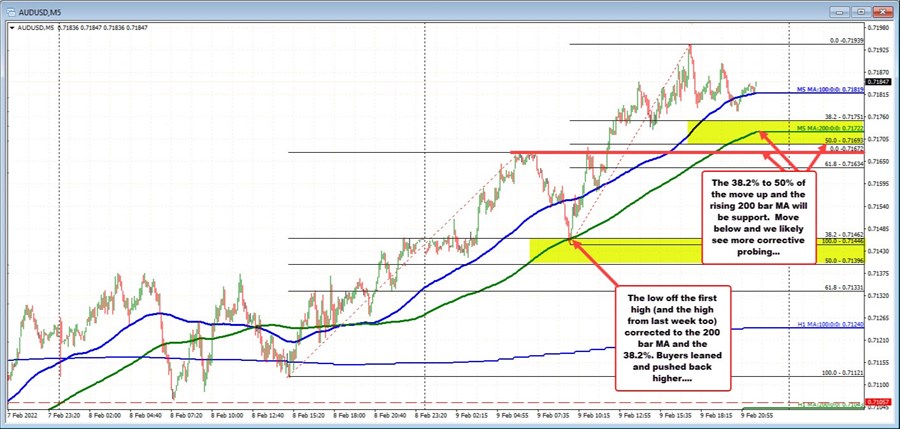Click the 100.0 - 0.71121 Fibonacci base level

pyautogui.click(x=830, y=374)
